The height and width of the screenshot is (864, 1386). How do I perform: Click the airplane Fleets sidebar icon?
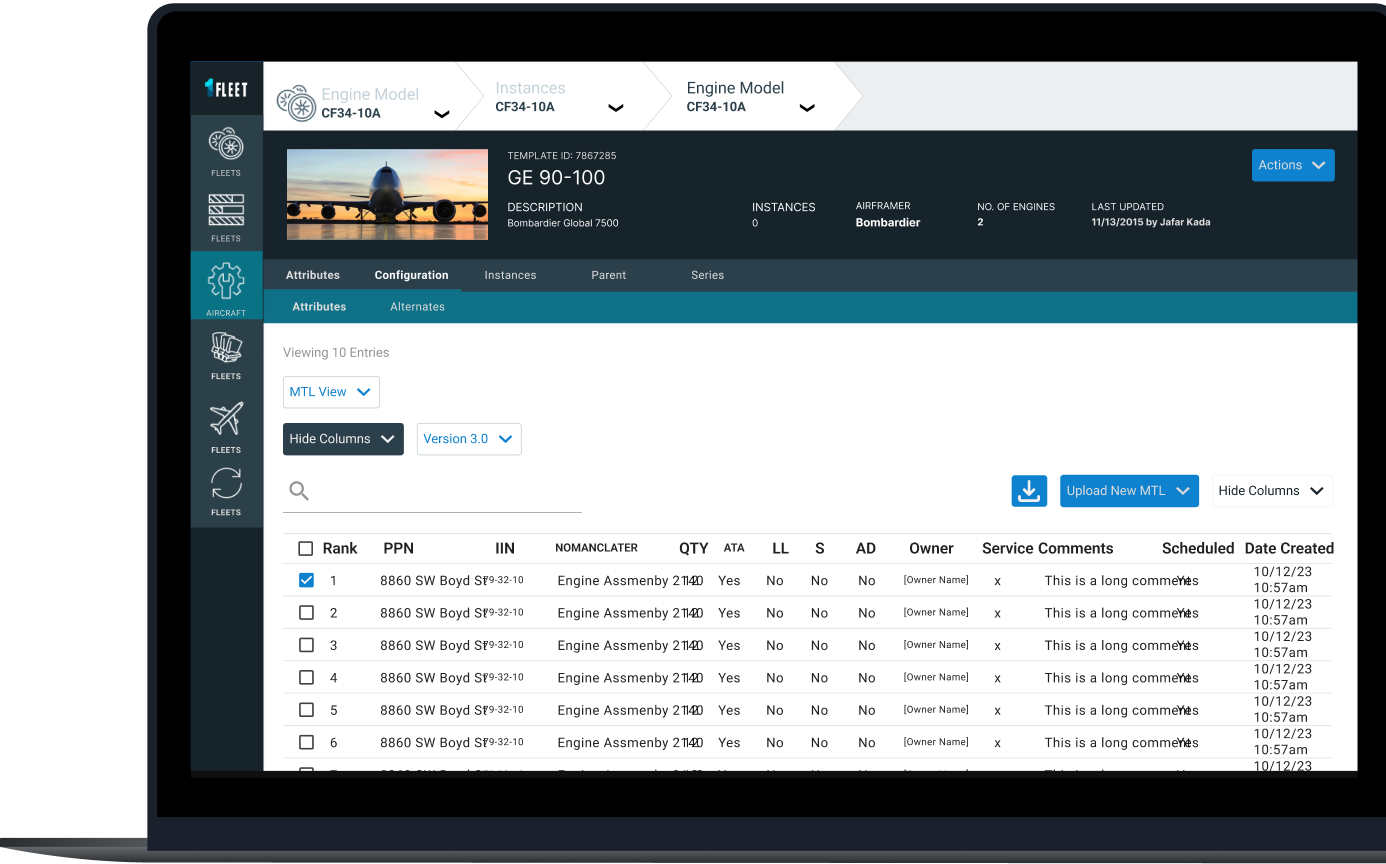coord(226,420)
